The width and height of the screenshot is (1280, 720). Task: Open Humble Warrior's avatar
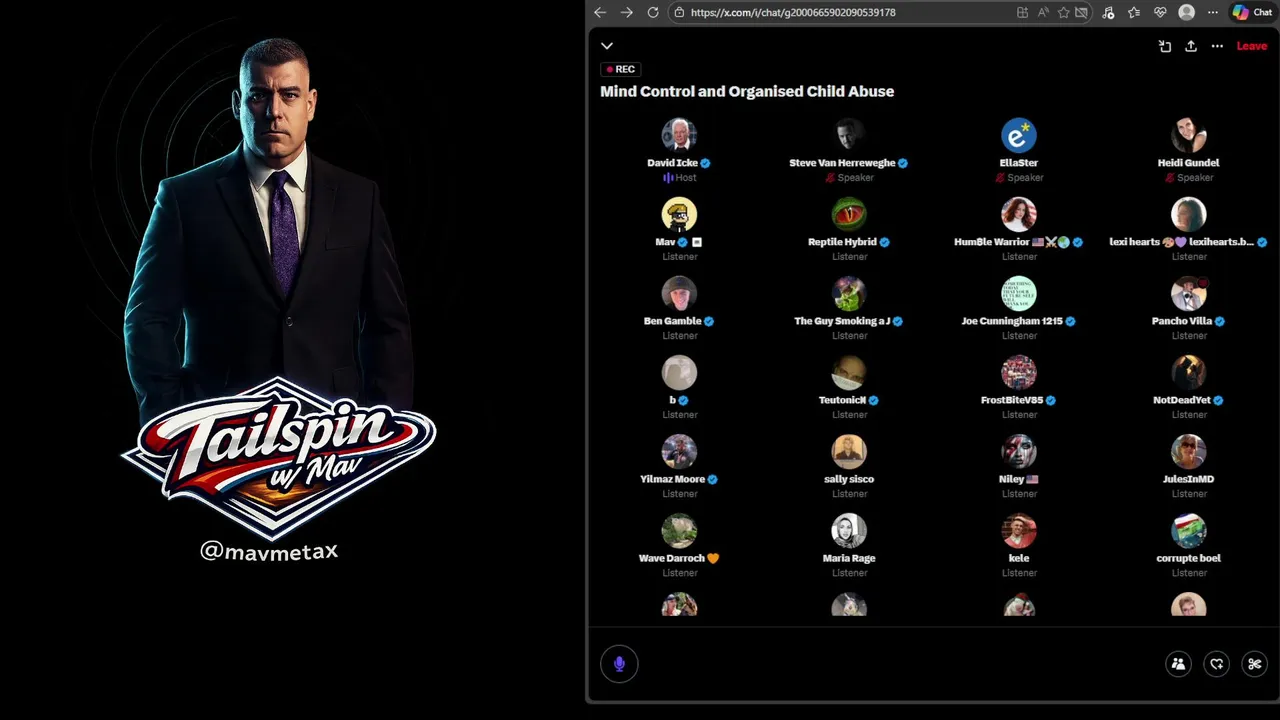(1019, 214)
